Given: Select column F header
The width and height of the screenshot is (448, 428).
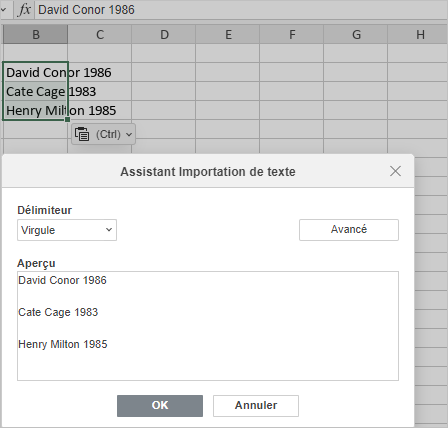Looking at the screenshot, I should (x=292, y=34).
